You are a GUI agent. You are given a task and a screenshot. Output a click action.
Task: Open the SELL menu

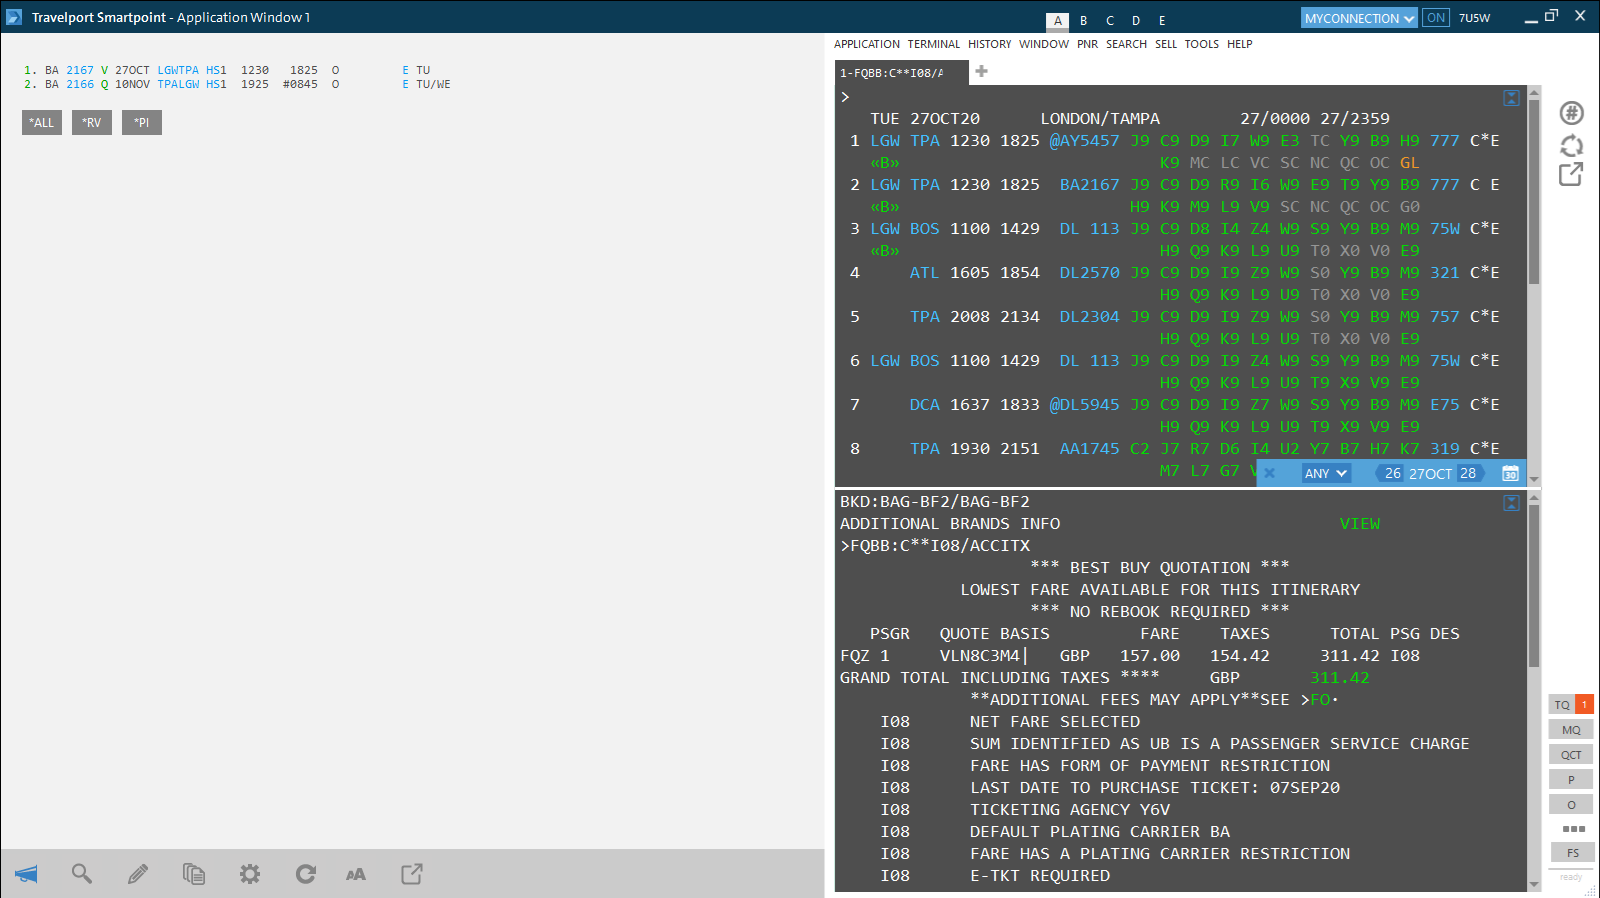(1166, 44)
